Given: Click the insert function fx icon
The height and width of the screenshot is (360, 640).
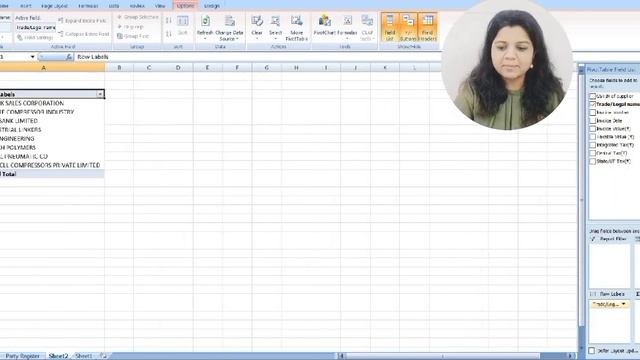Looking at the screenshot, I should point(69,57).
